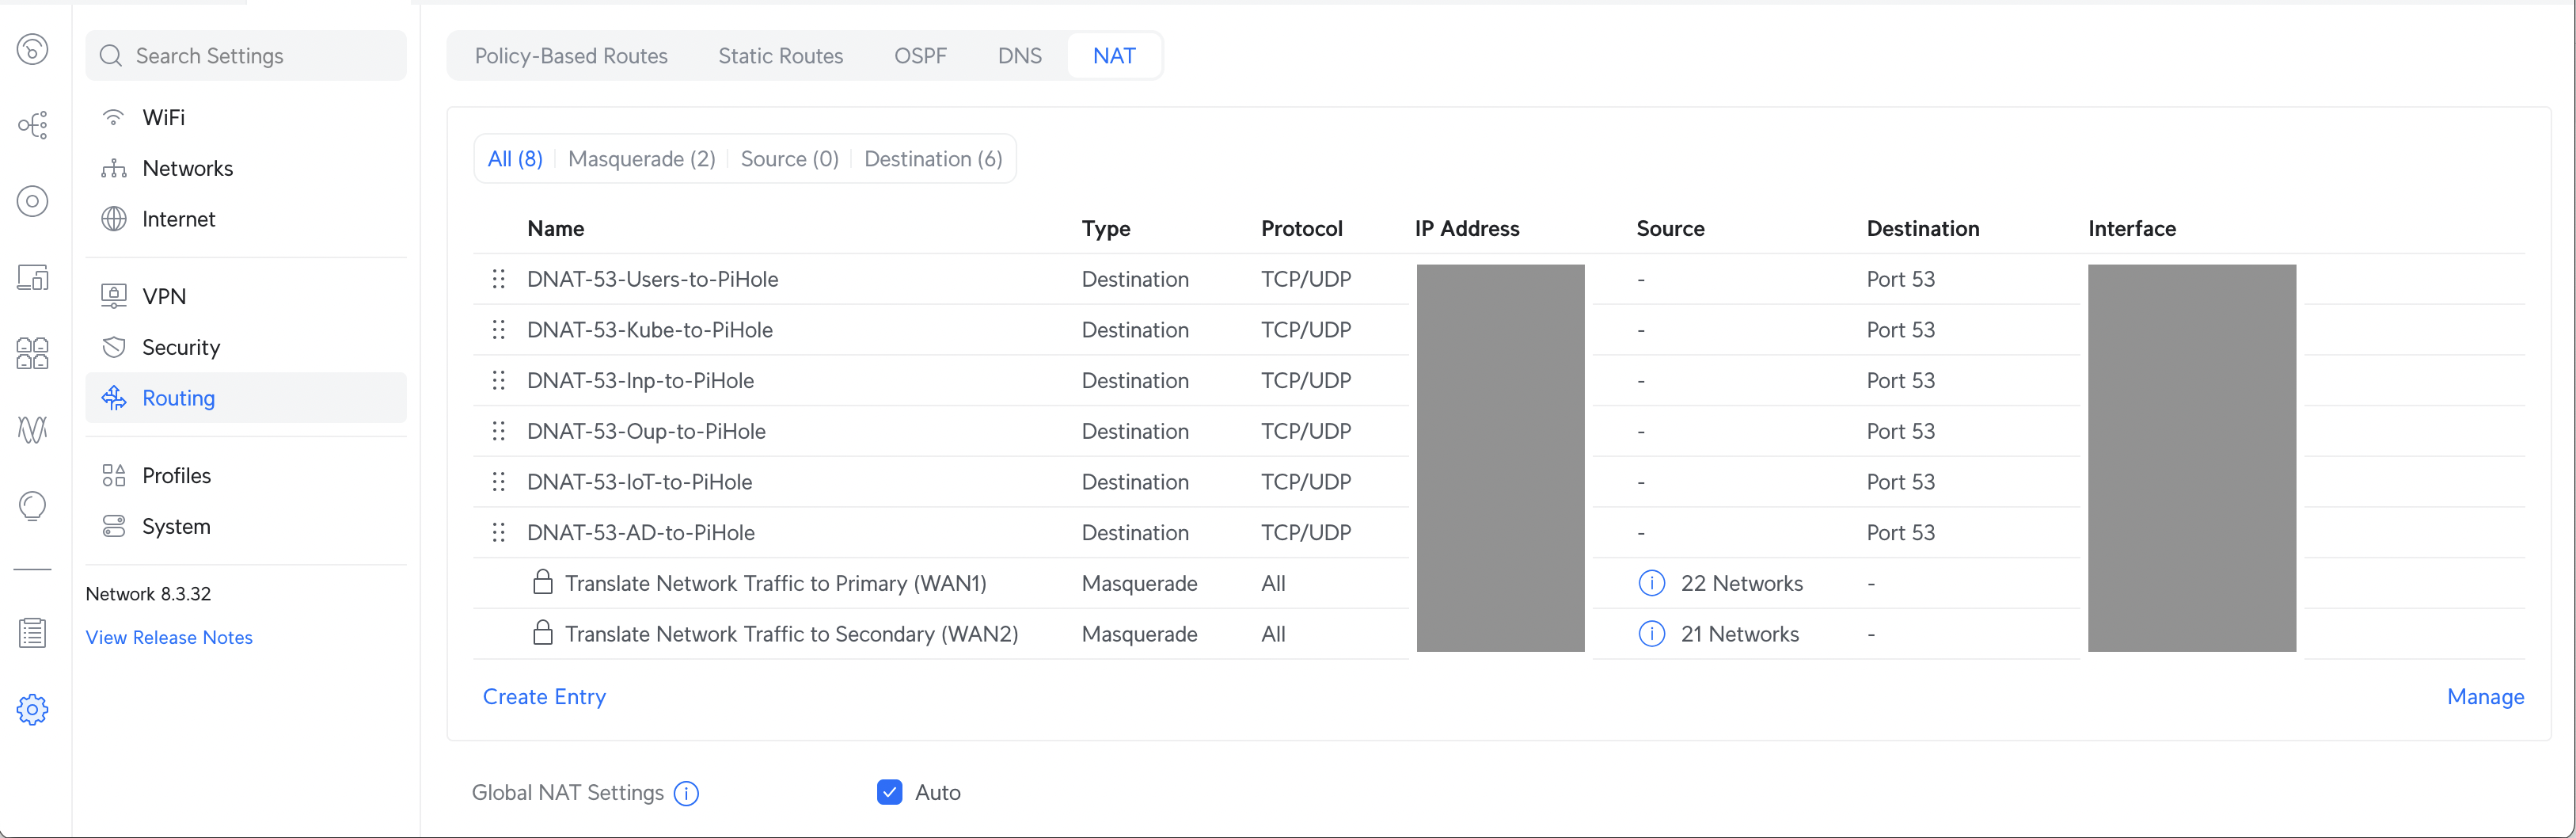Click the Type column header
2576x838 pixels.
tap(1106, 229)
